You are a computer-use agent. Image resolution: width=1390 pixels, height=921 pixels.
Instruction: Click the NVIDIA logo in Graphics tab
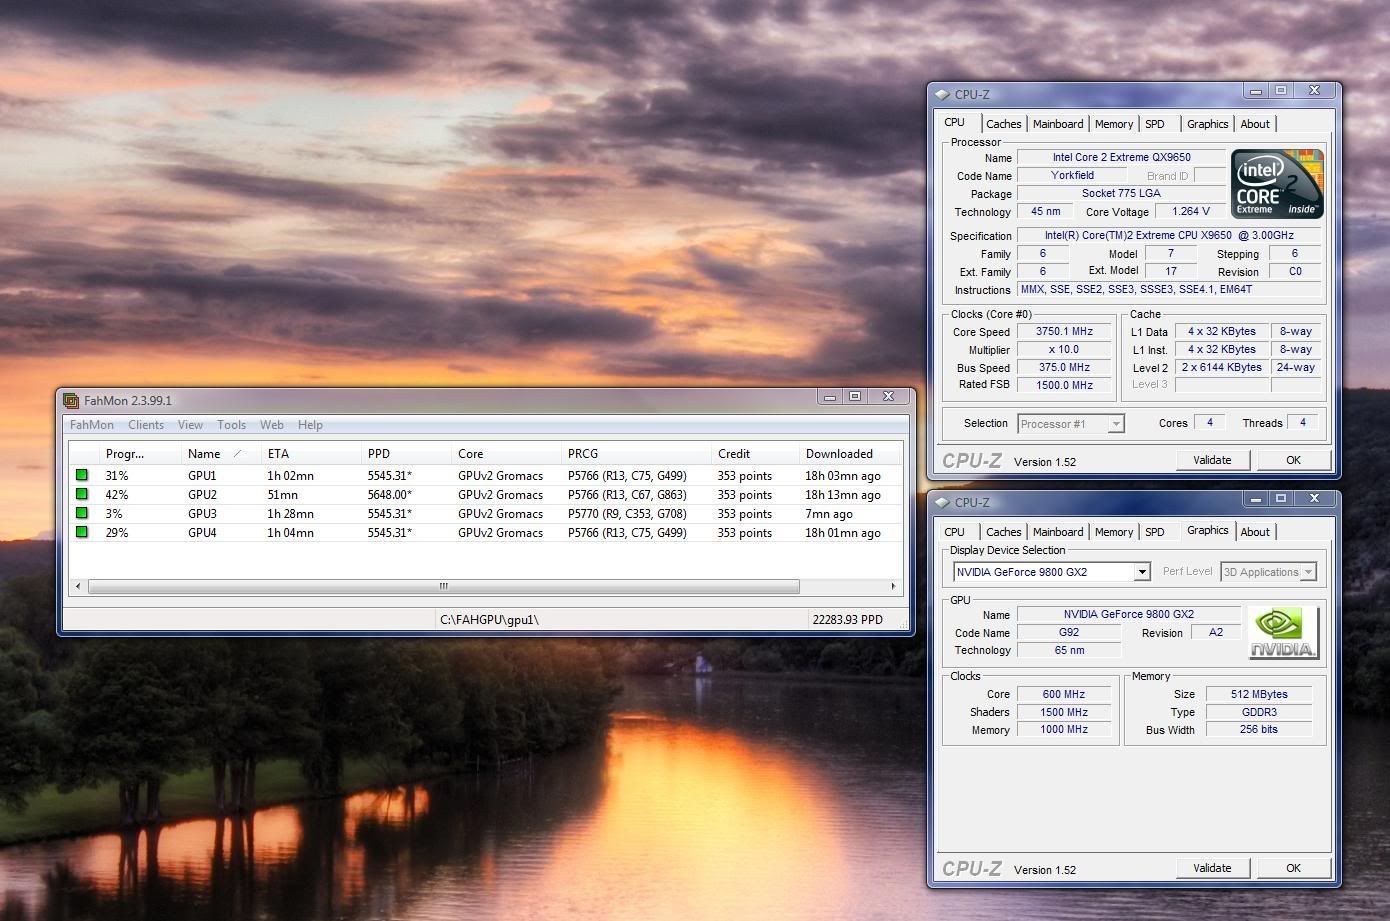pyautogui.click(x=1284, y=633)
